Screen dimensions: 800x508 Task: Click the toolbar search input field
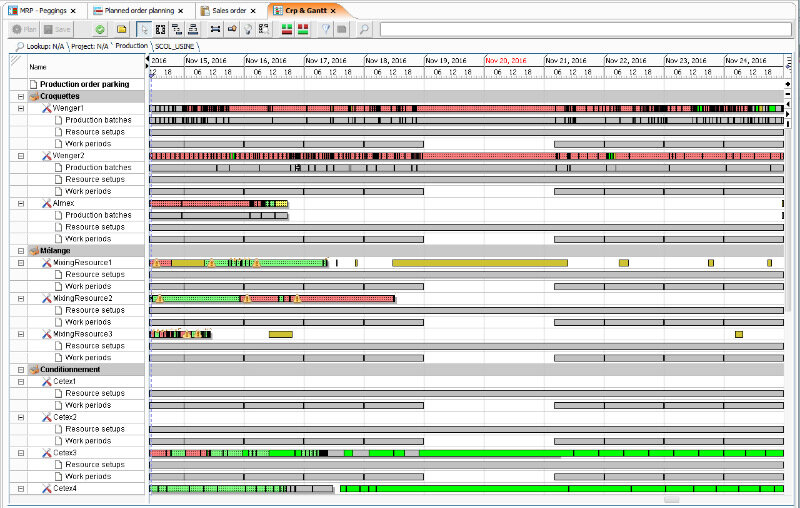(x=583, y=29)
